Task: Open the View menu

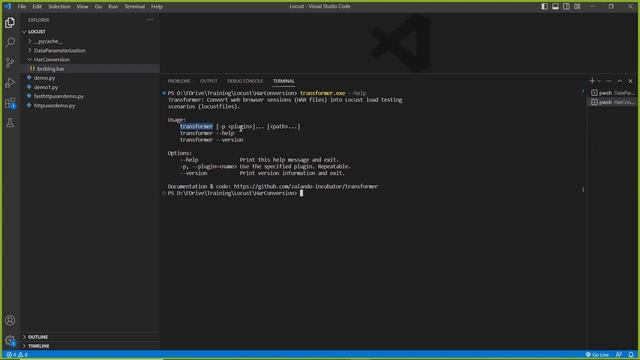Action: click(82, 7)
